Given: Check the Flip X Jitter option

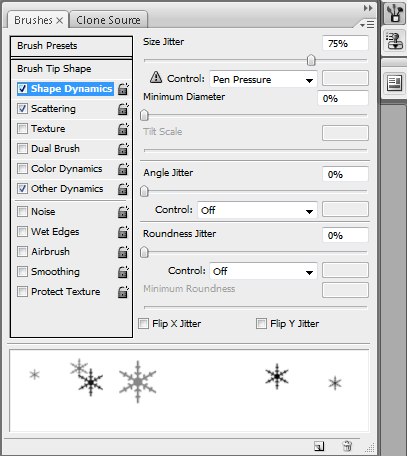Looking at the screenshot, I should pos(144,324).
